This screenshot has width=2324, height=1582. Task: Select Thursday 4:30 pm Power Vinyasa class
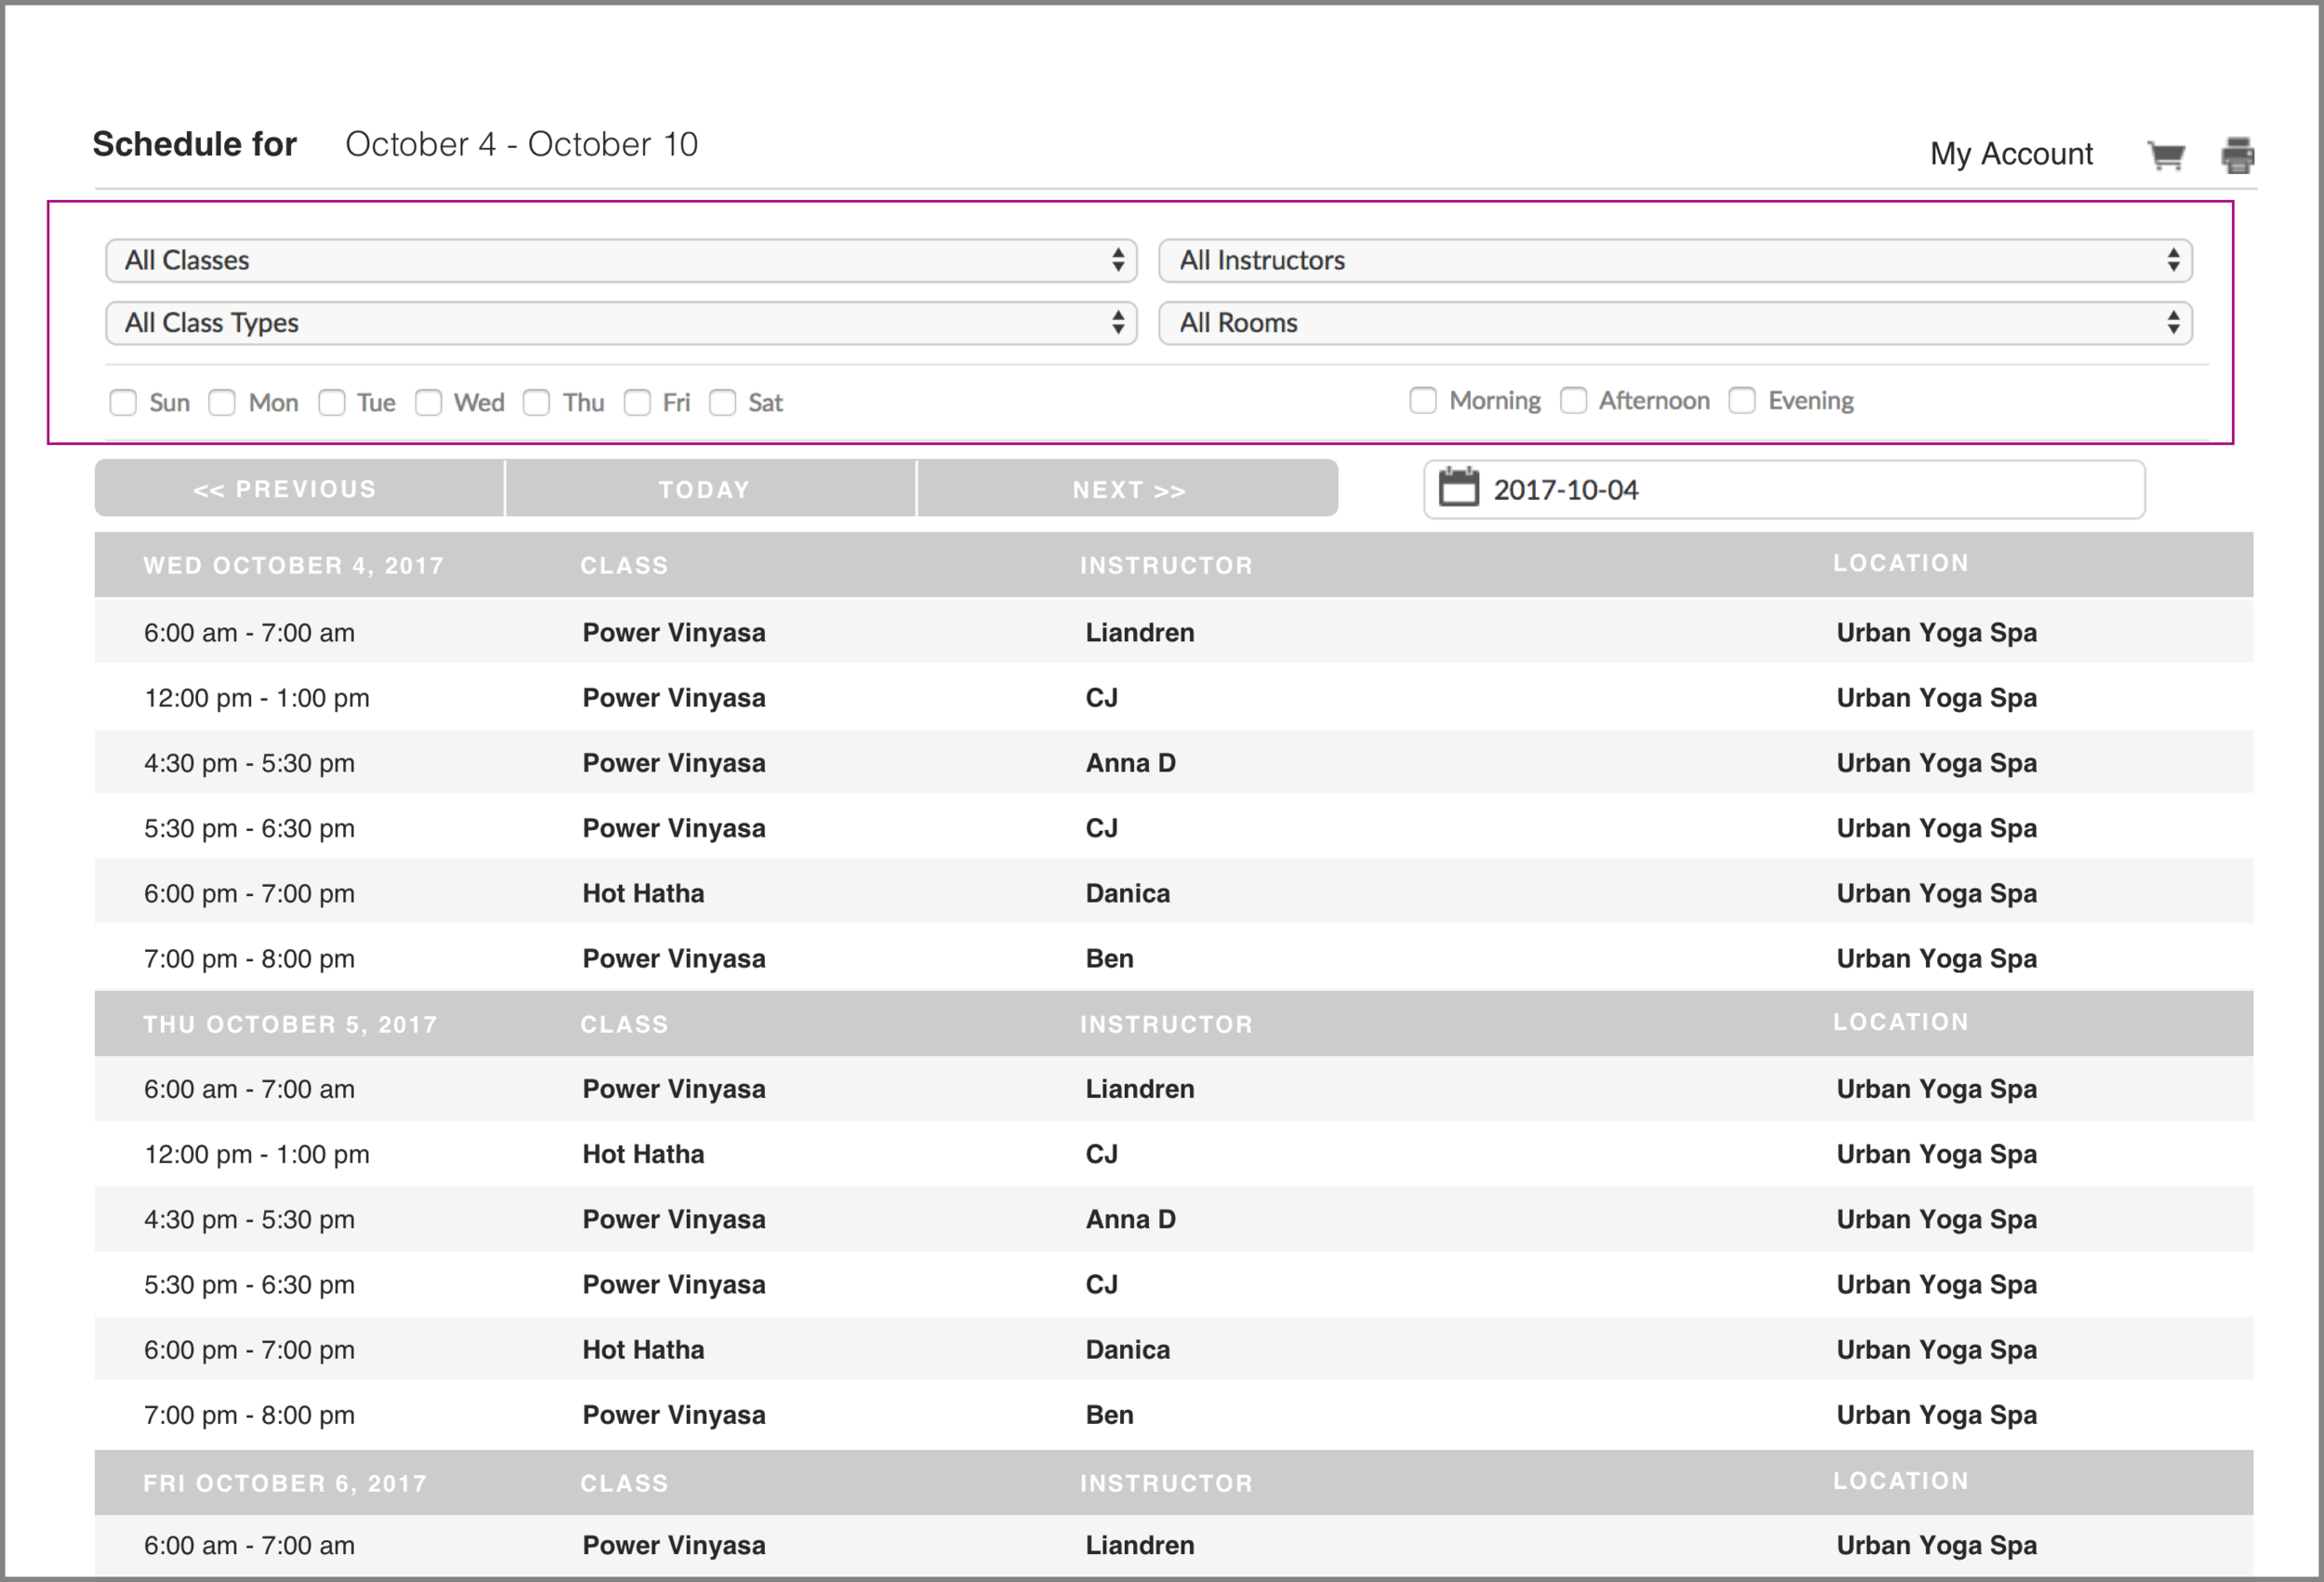pyautogui.click(x=674, y=1219)
